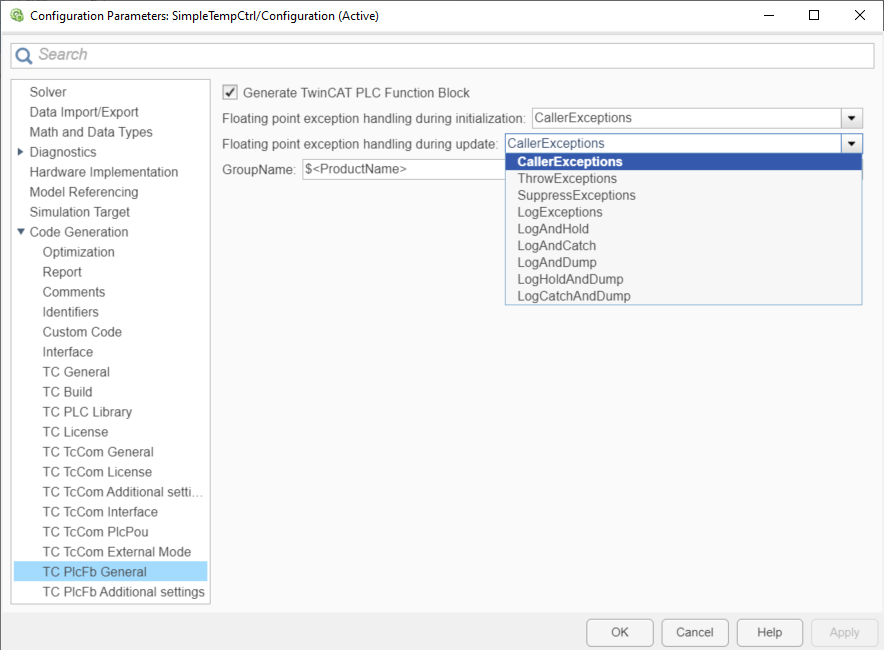Open Comments settings
This screenshot has height=650, width=884.
pos(74,292)
